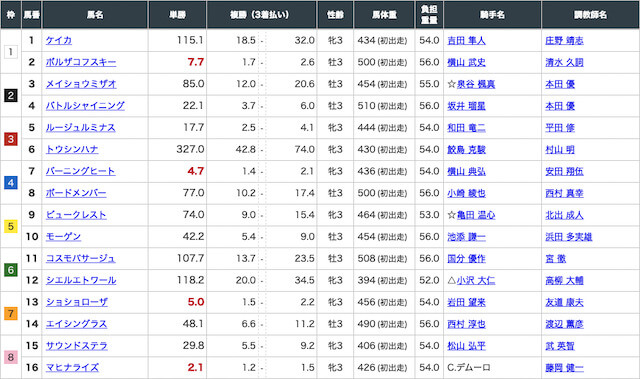
Task: Open trainer 友道 康夫 profile
Action: [564, 302]
